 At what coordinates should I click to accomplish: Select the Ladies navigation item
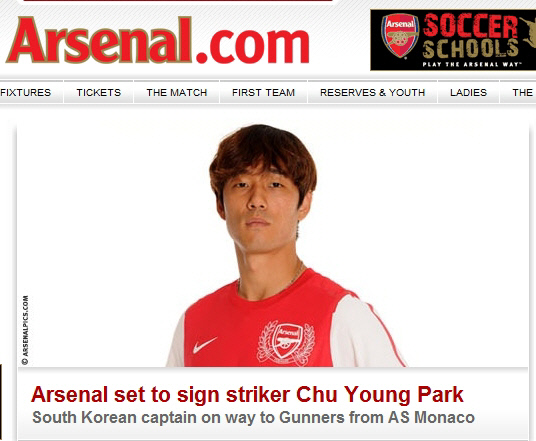coord(468,92)
